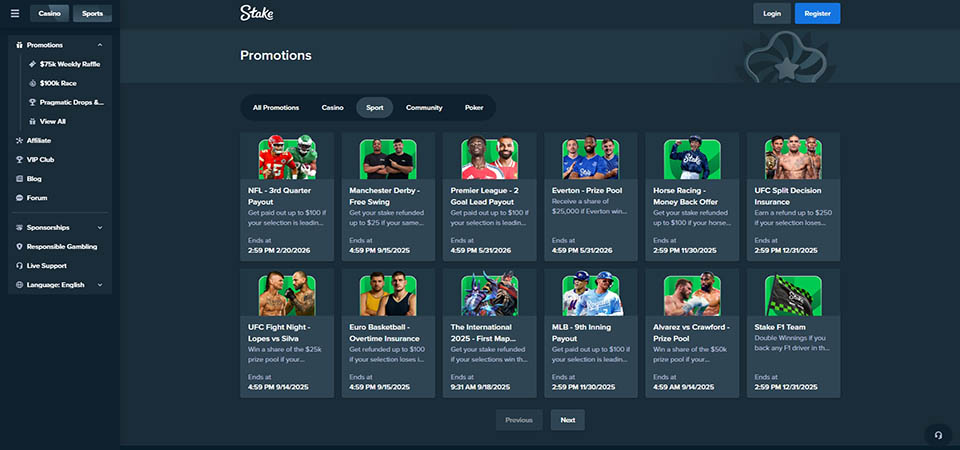Click the Promotions gift icon in sidebar

pyautogui.click(x=20, y=45)
